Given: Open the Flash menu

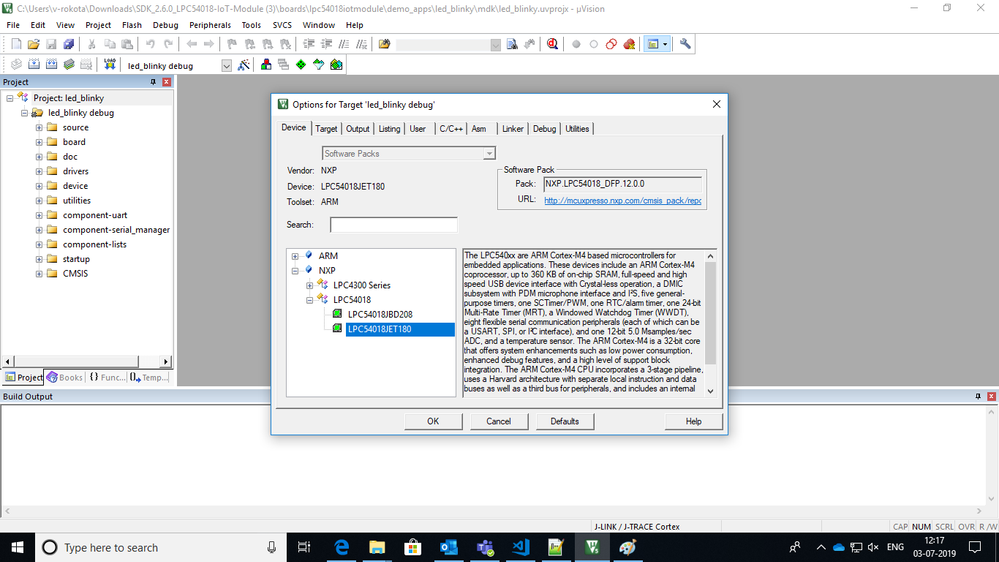Looking at the screenshot, I should tap(132, 25).
